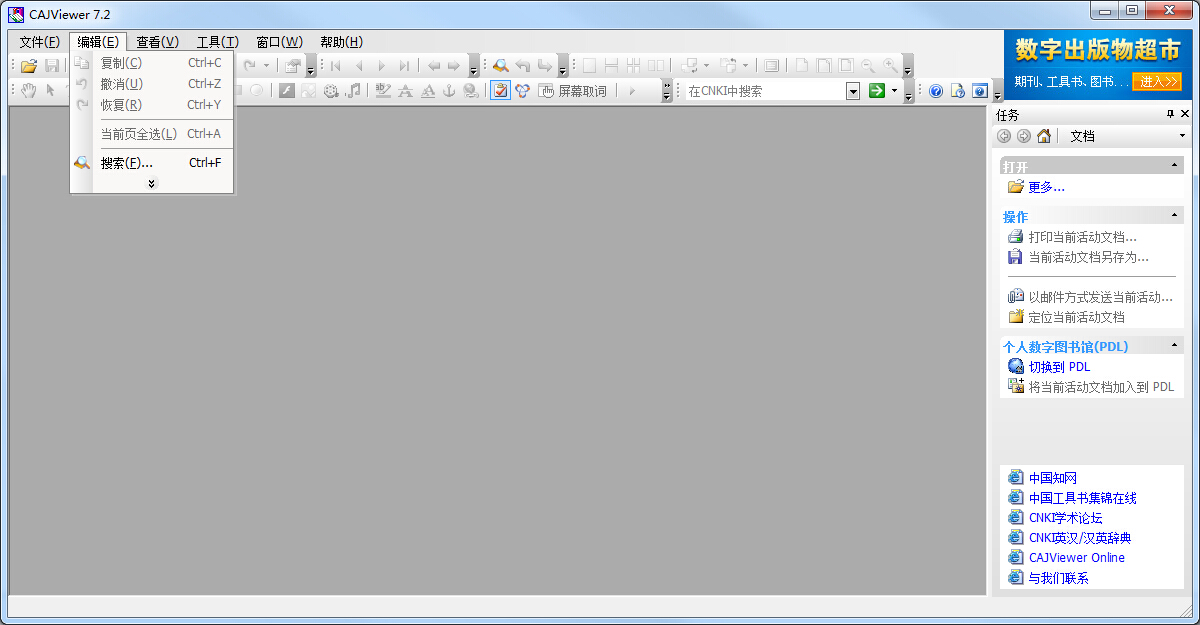1200x625 pixels.
Task: Click the first page navigation arrow
Action: click(336, 66)
